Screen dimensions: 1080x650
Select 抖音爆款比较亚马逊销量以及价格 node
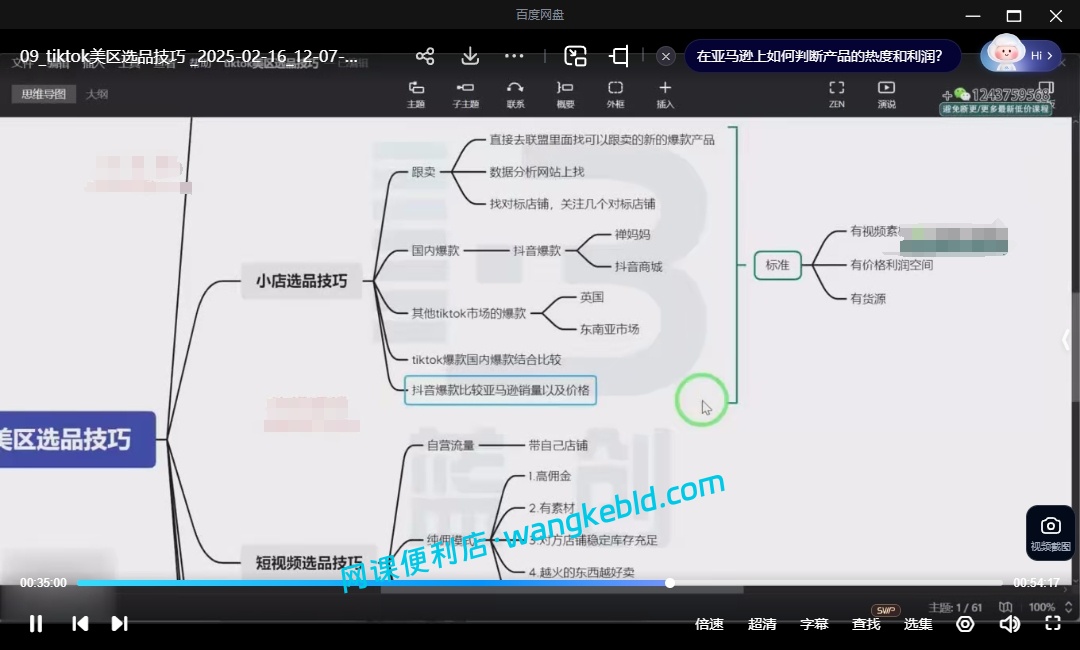click(x=500, y=390)
